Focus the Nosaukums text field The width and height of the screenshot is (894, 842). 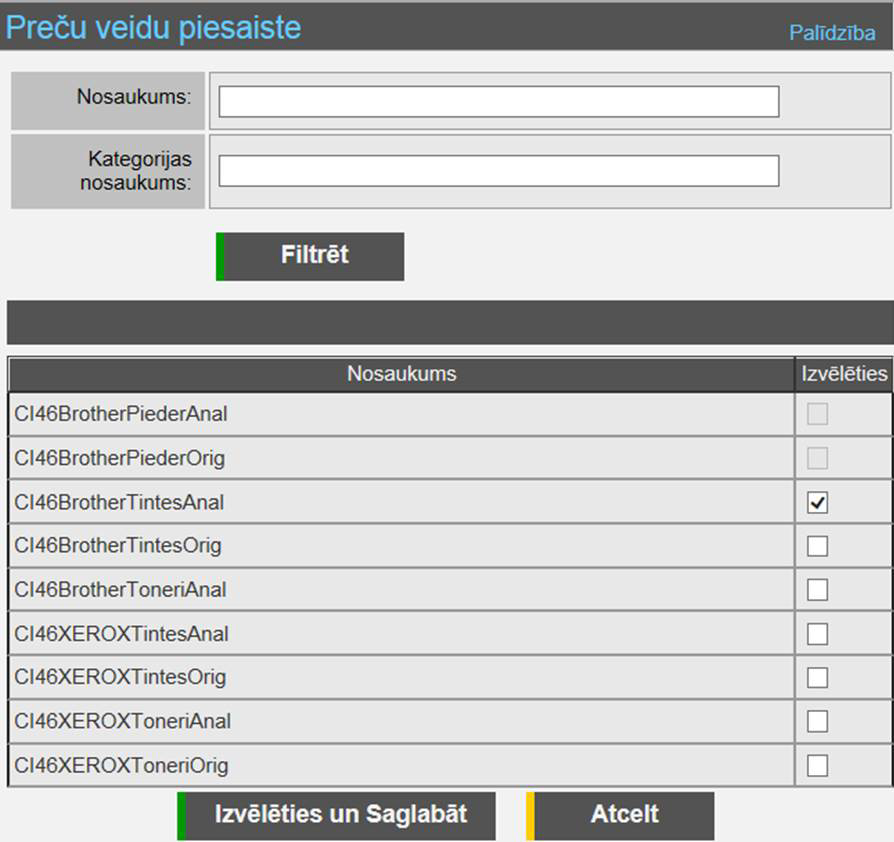[x=498, y=101]
